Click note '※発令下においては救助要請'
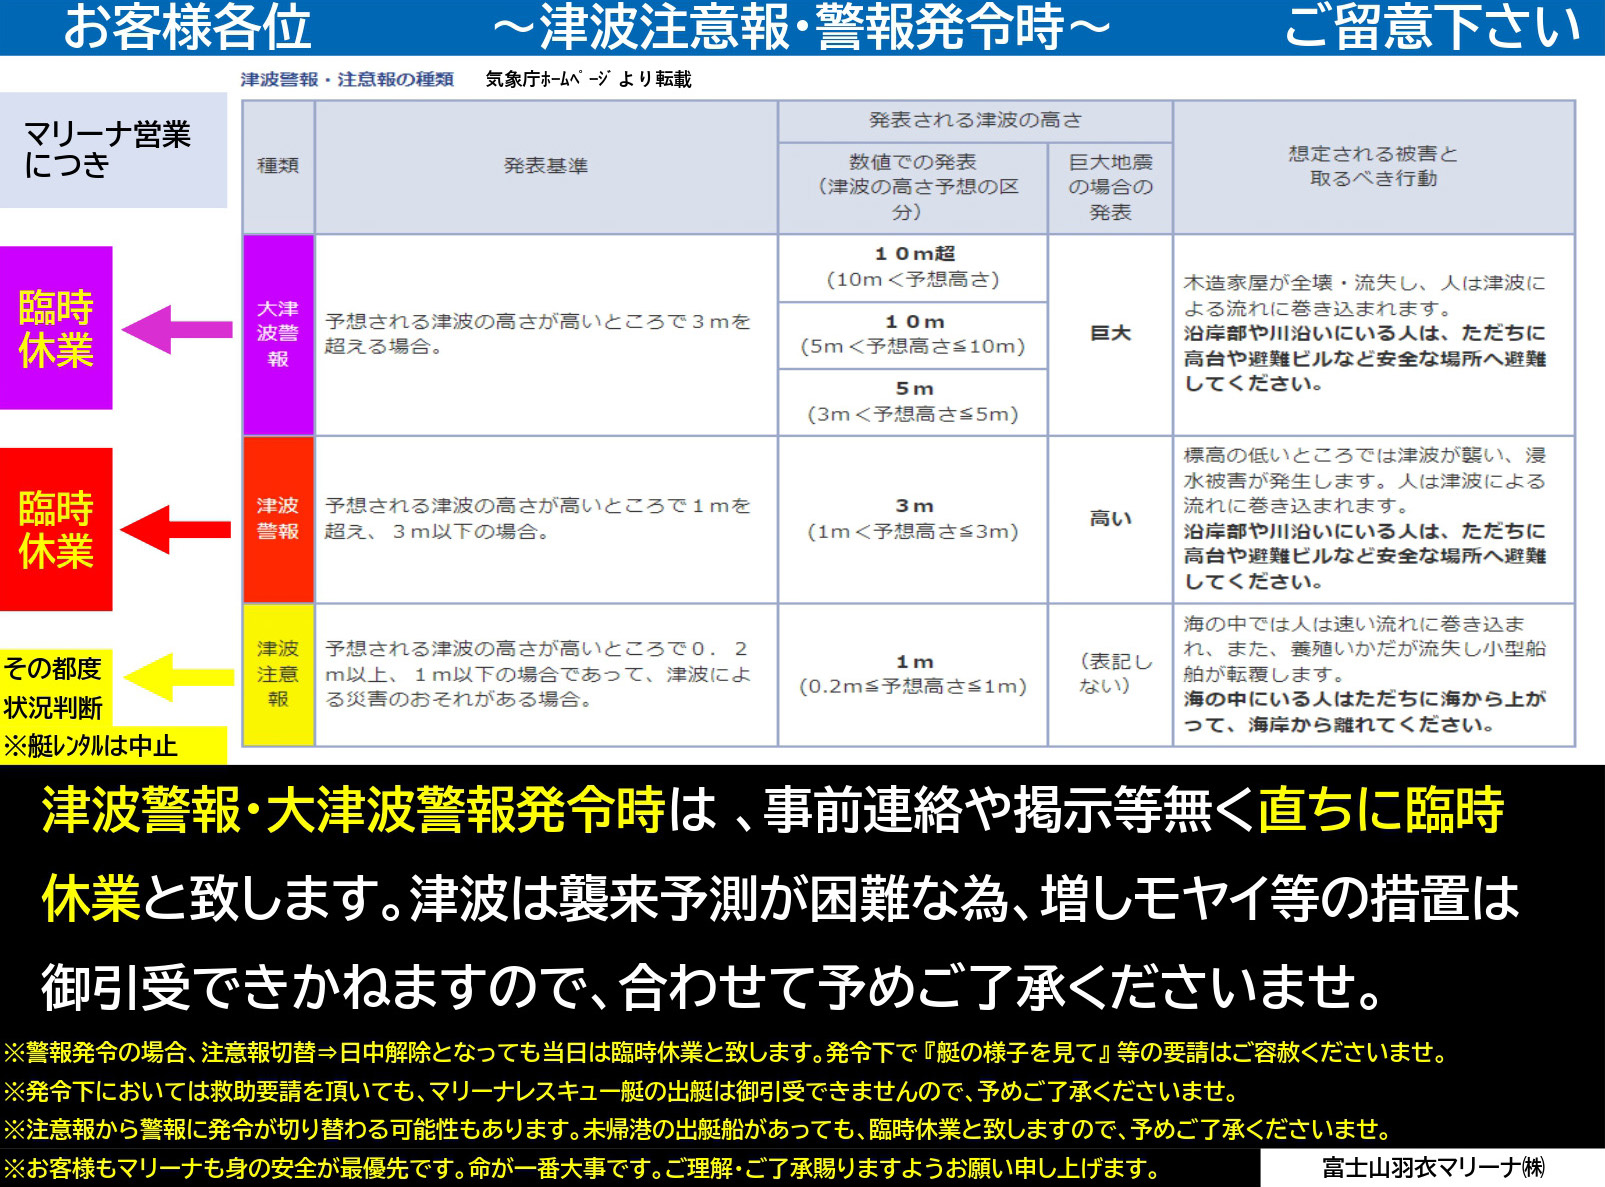Viewport: 1605px width, 1187px height. click(622, 1091)
